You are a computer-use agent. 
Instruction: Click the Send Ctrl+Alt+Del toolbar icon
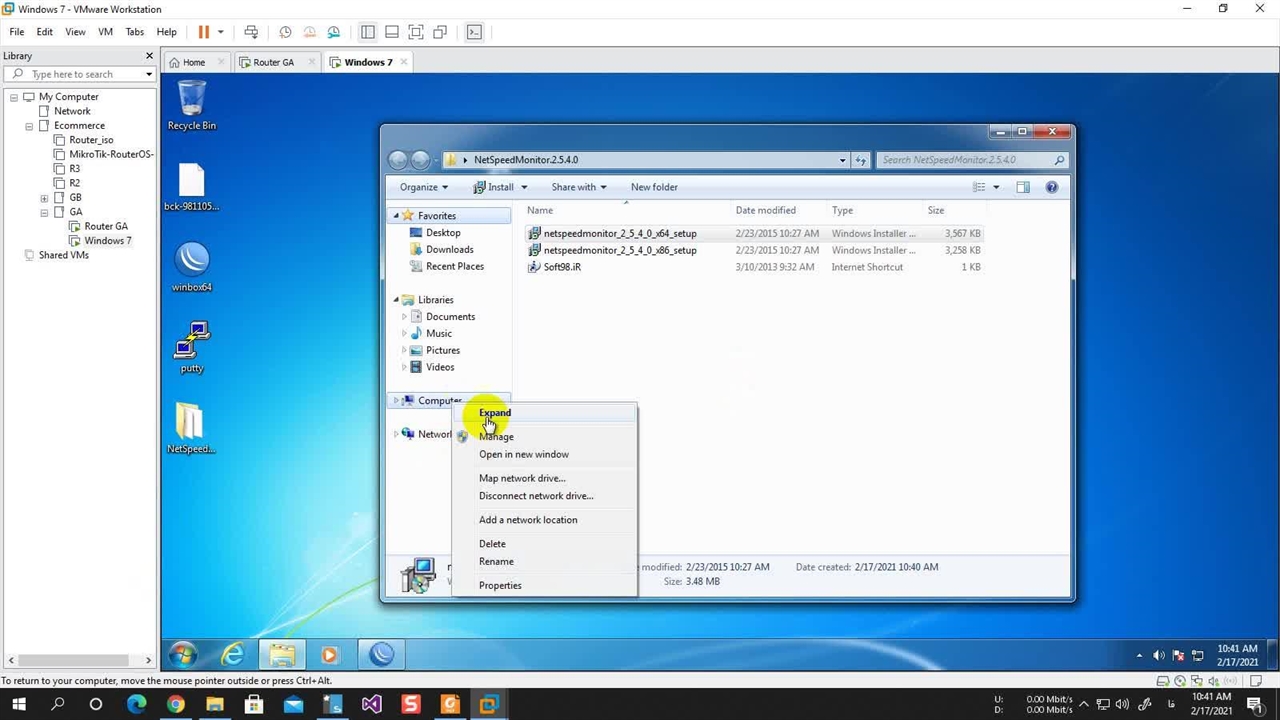[x=251, y=32]
